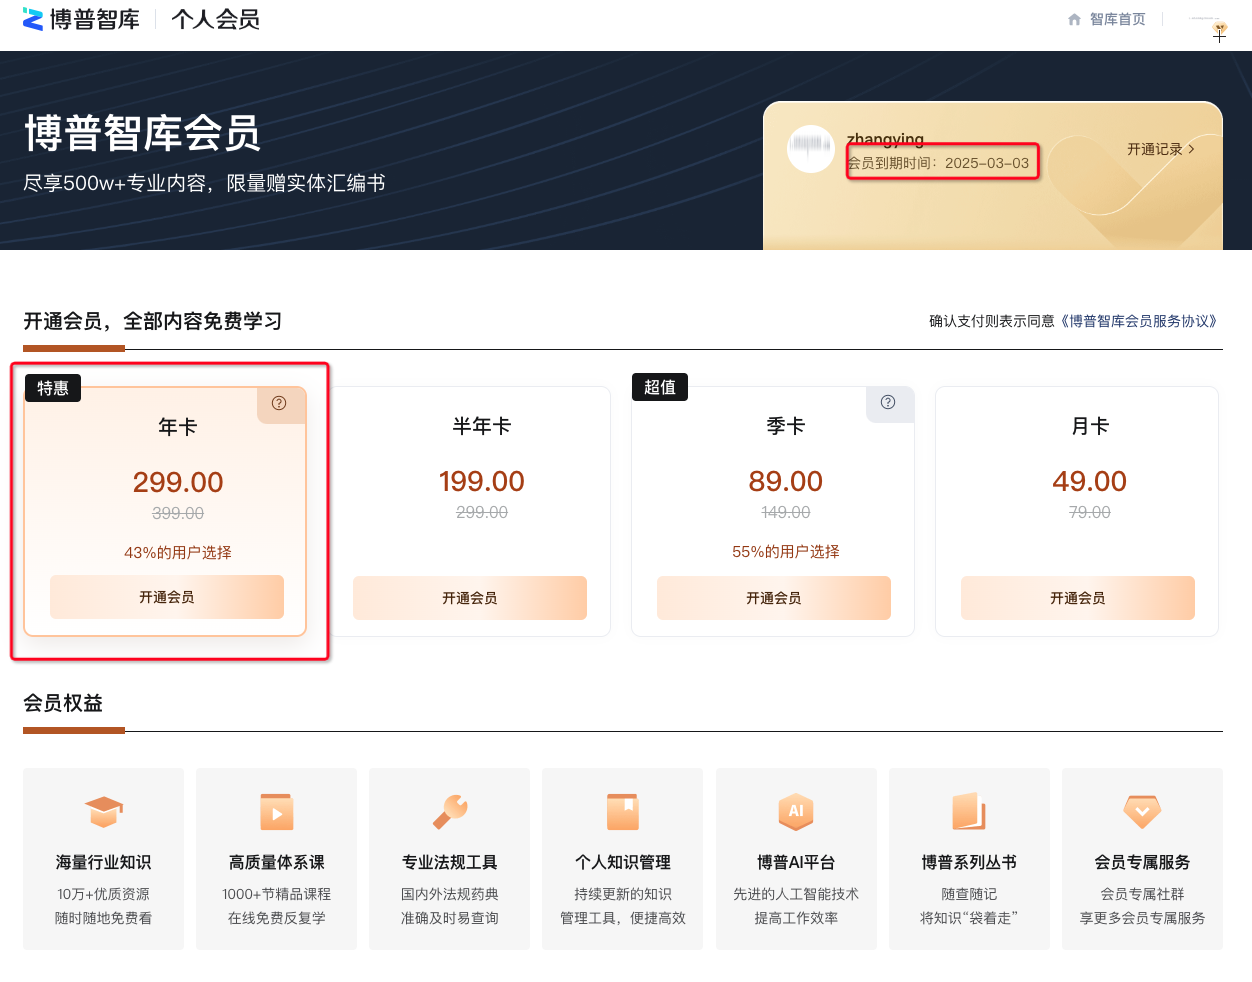
Task: Open 开通记录 with its chevron arrow
Action: click(x=1161, y=149)
